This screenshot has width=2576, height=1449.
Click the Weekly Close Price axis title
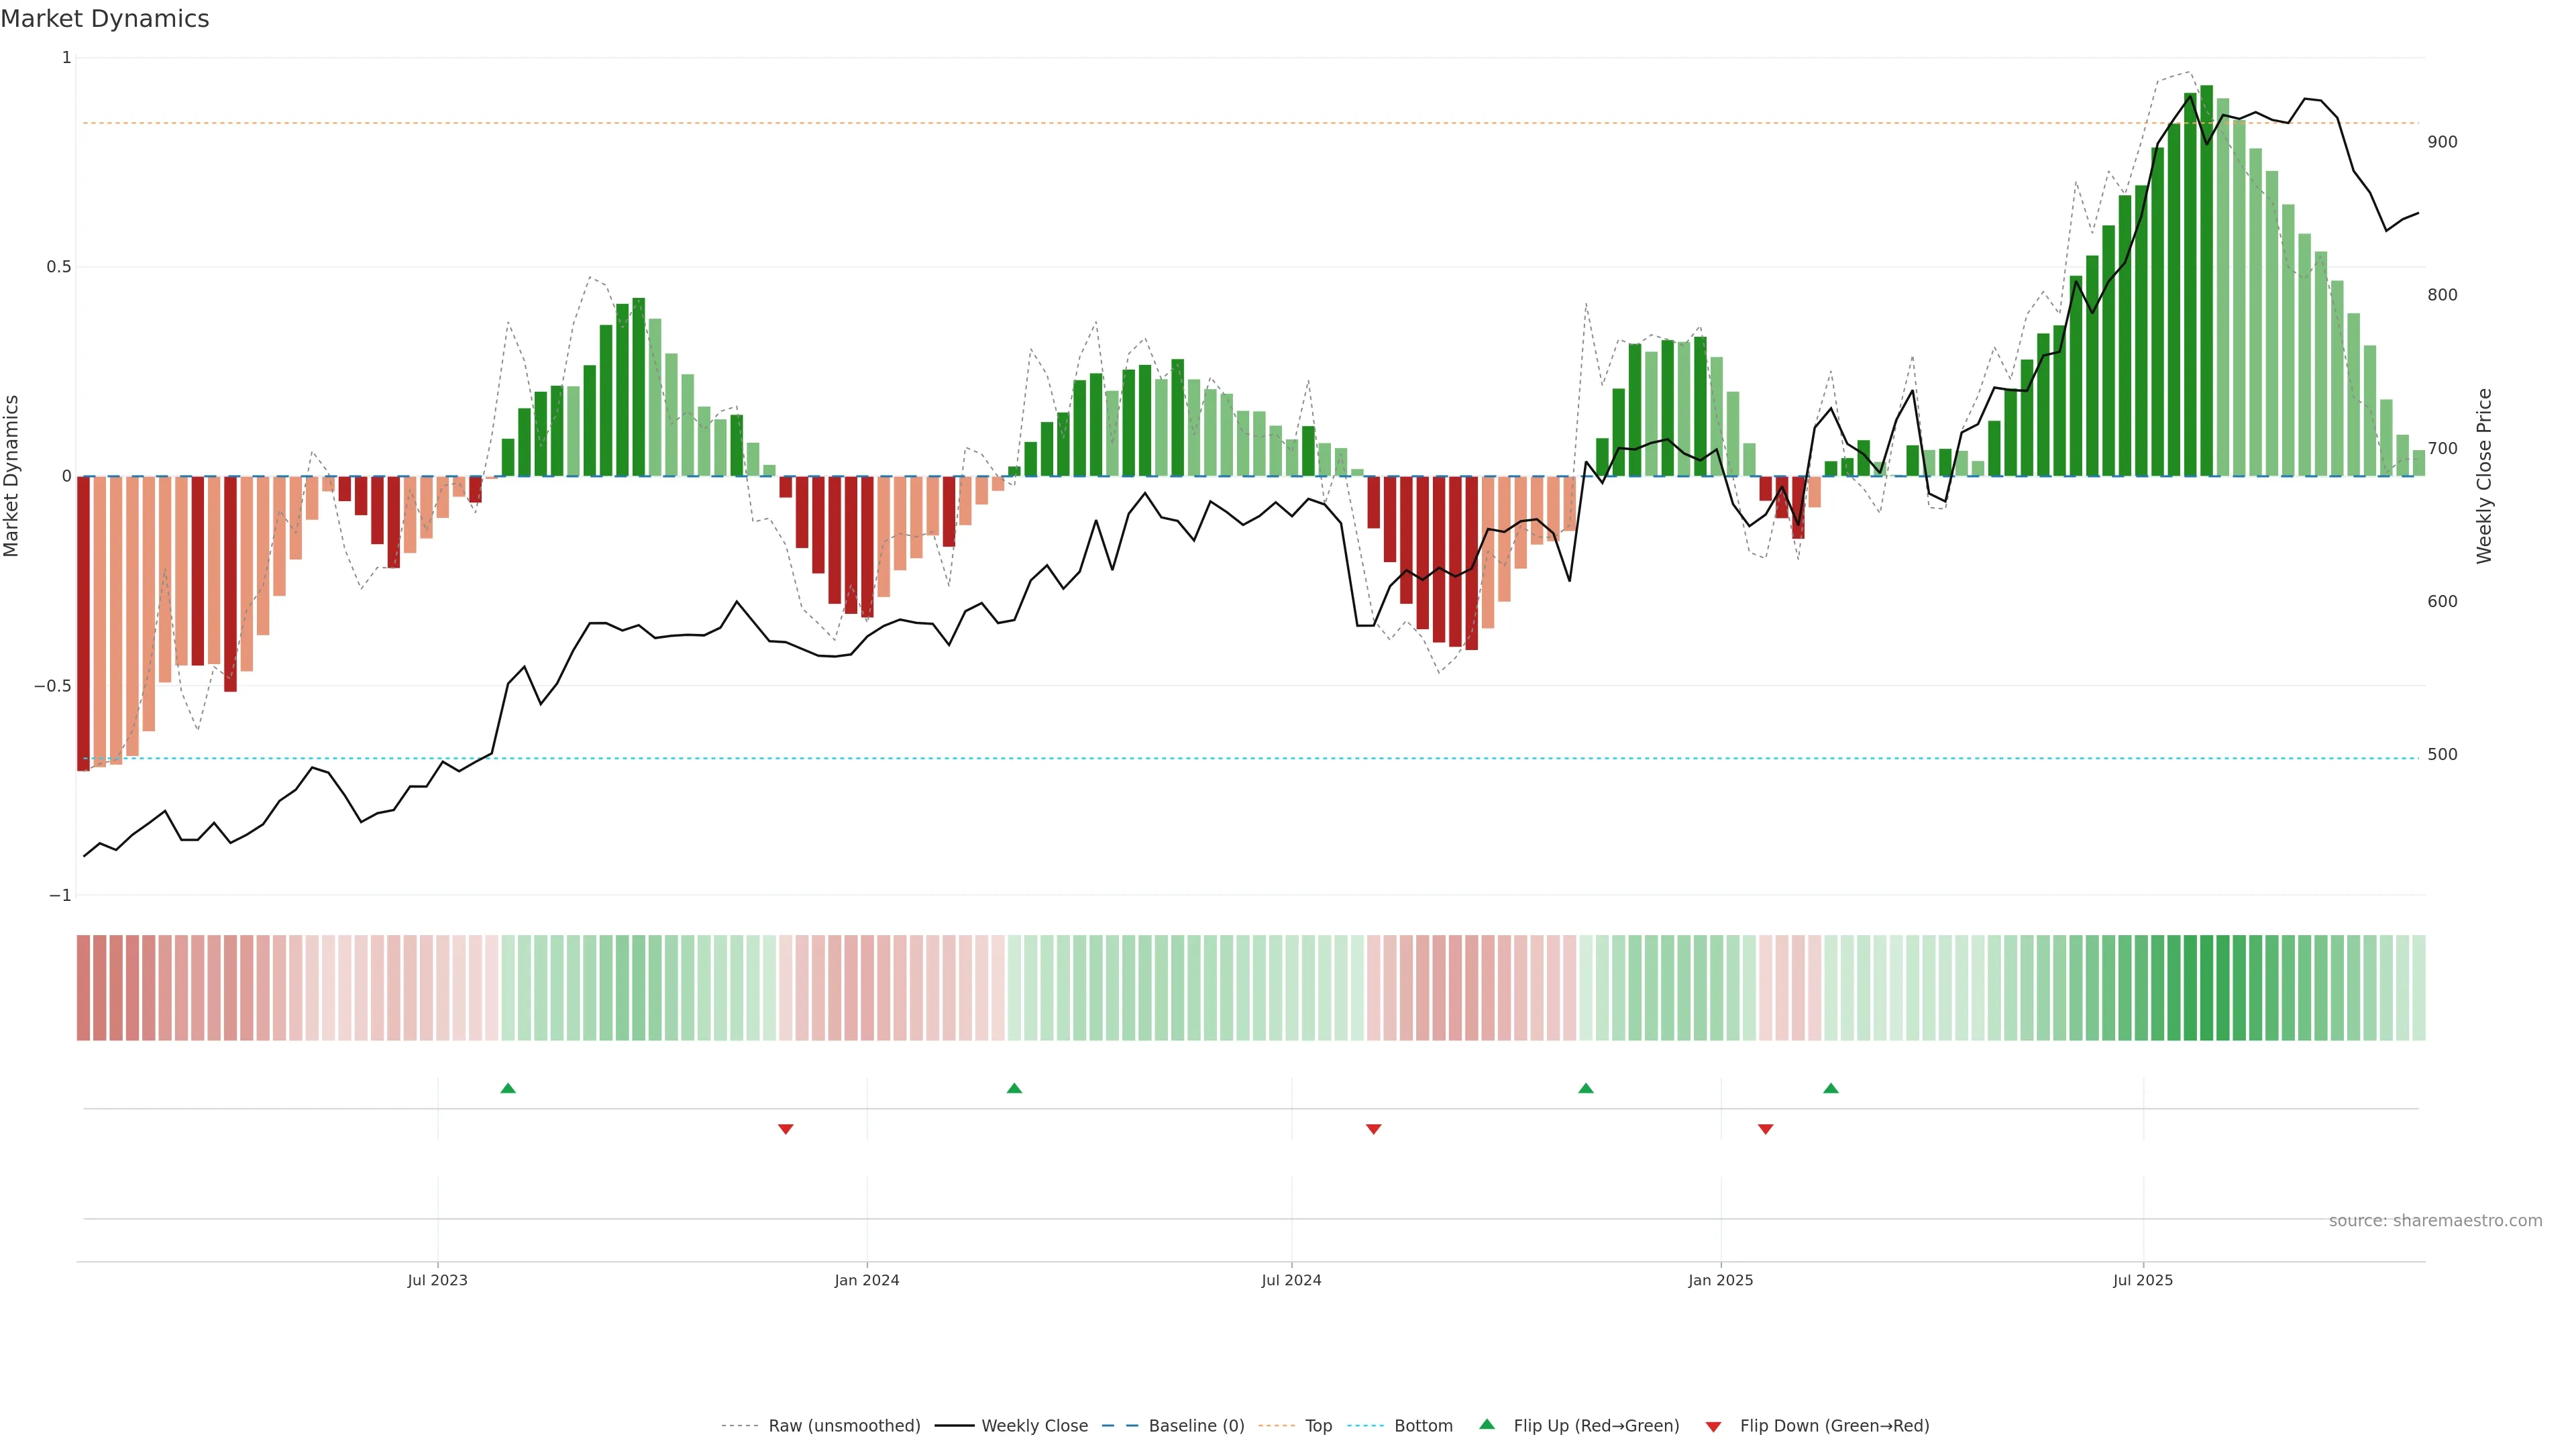(x=2484, y=476)
